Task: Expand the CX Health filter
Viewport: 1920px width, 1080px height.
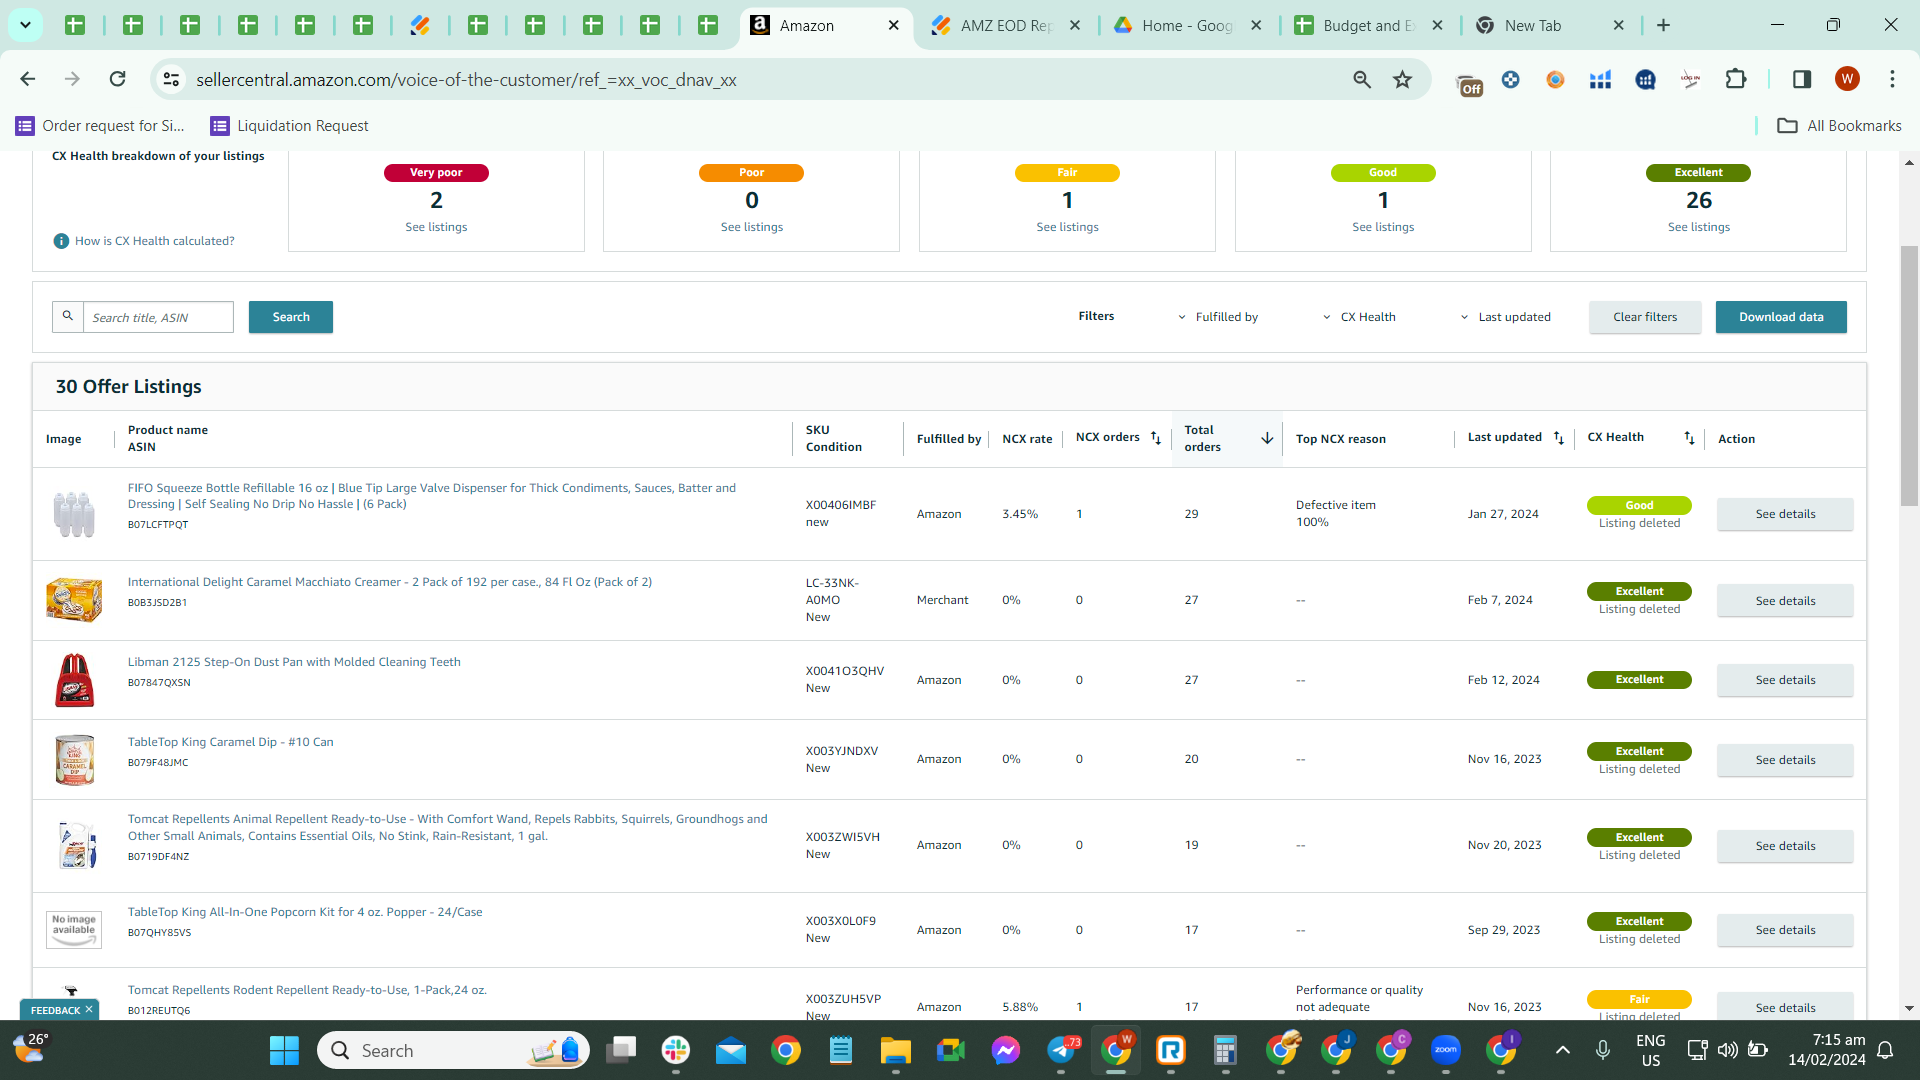Action: click(x=1359, y=317)
